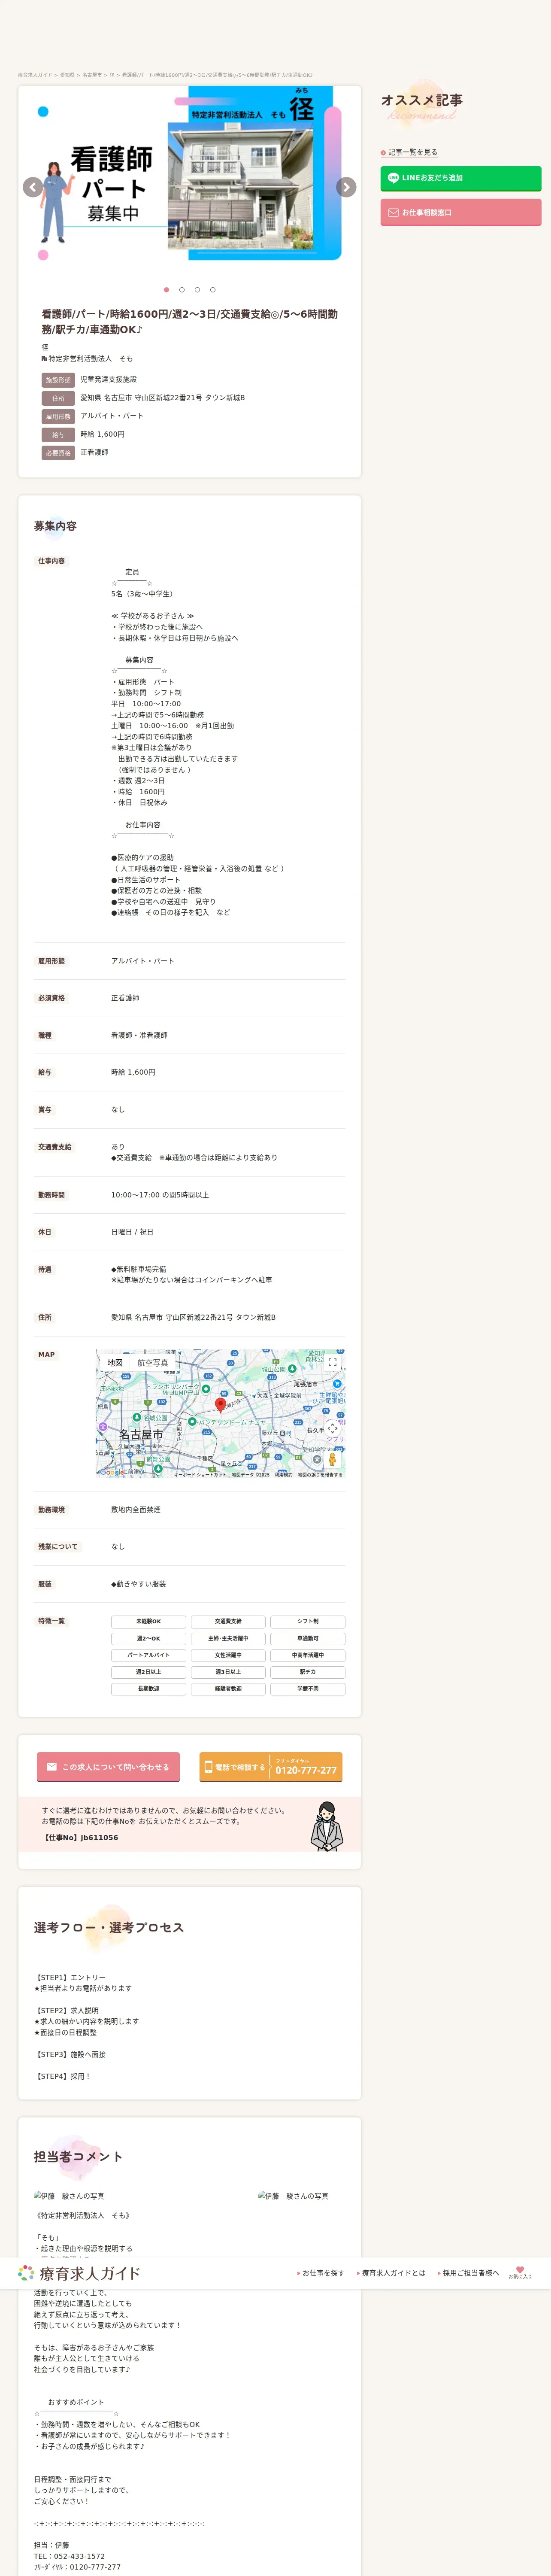Screen dimensions: 551x2576
Task: Select the third carousel dot
Action: [197, 290]
